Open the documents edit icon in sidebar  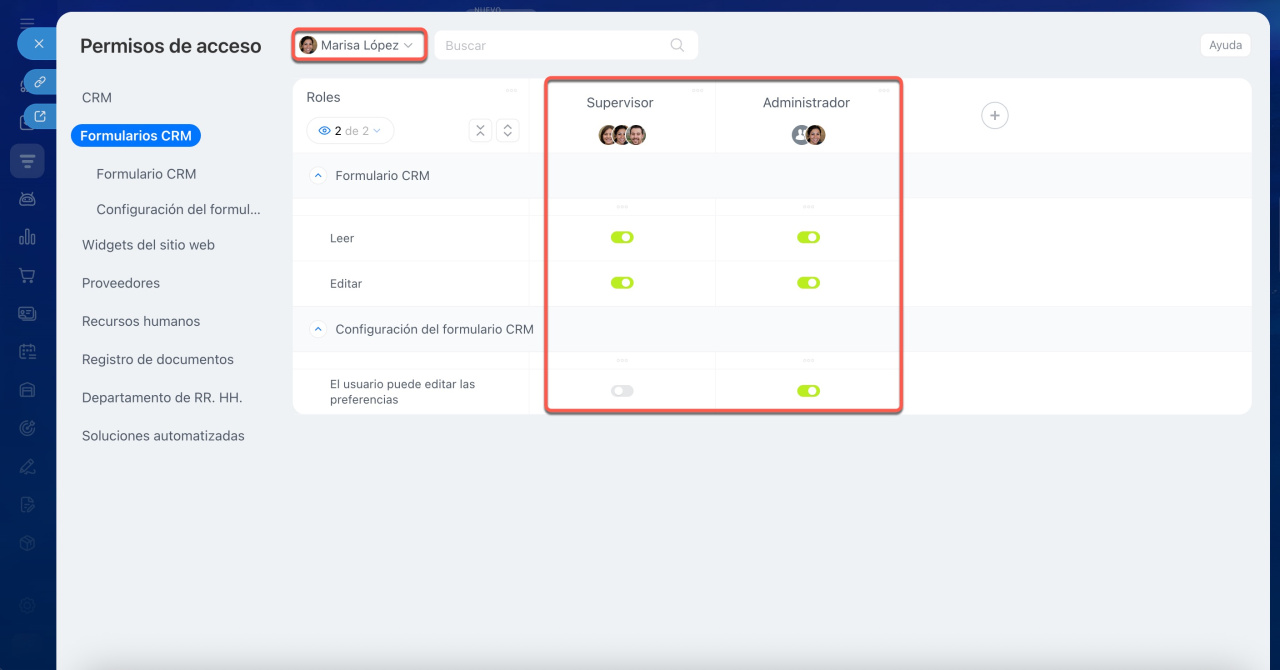pos(27,504)
